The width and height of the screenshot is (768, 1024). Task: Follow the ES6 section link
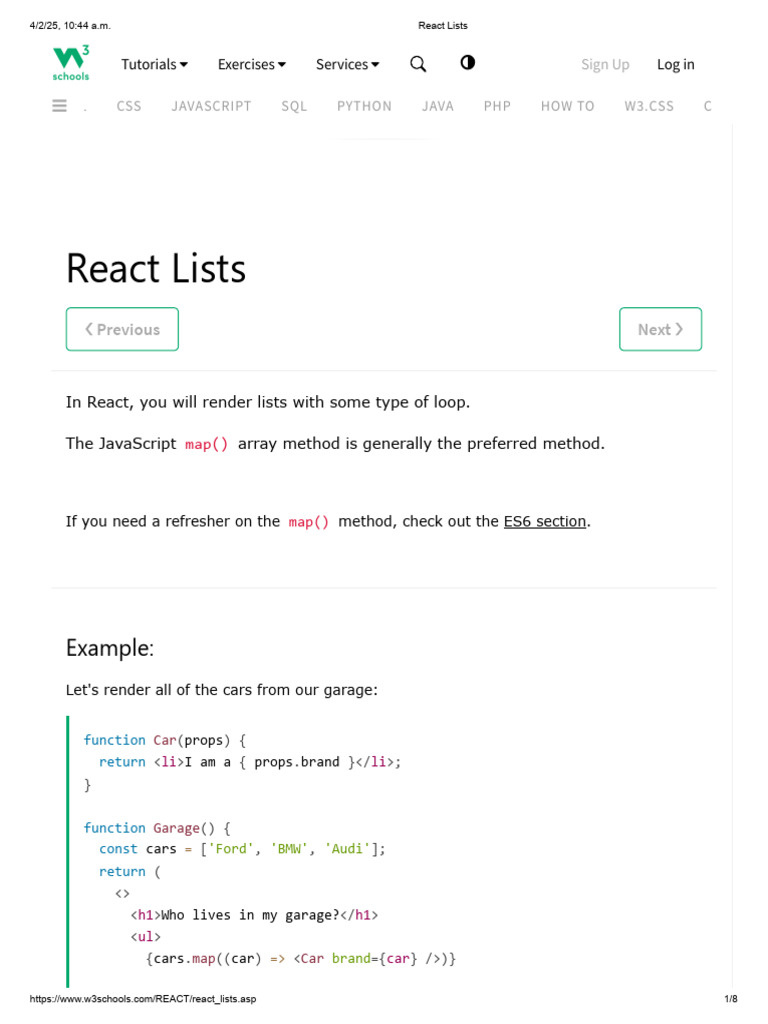pyautogui.click(x=545, y=521)
